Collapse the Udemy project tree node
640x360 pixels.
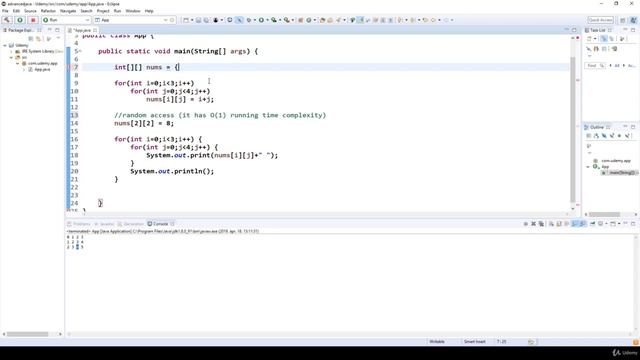[x=5, y=45]
